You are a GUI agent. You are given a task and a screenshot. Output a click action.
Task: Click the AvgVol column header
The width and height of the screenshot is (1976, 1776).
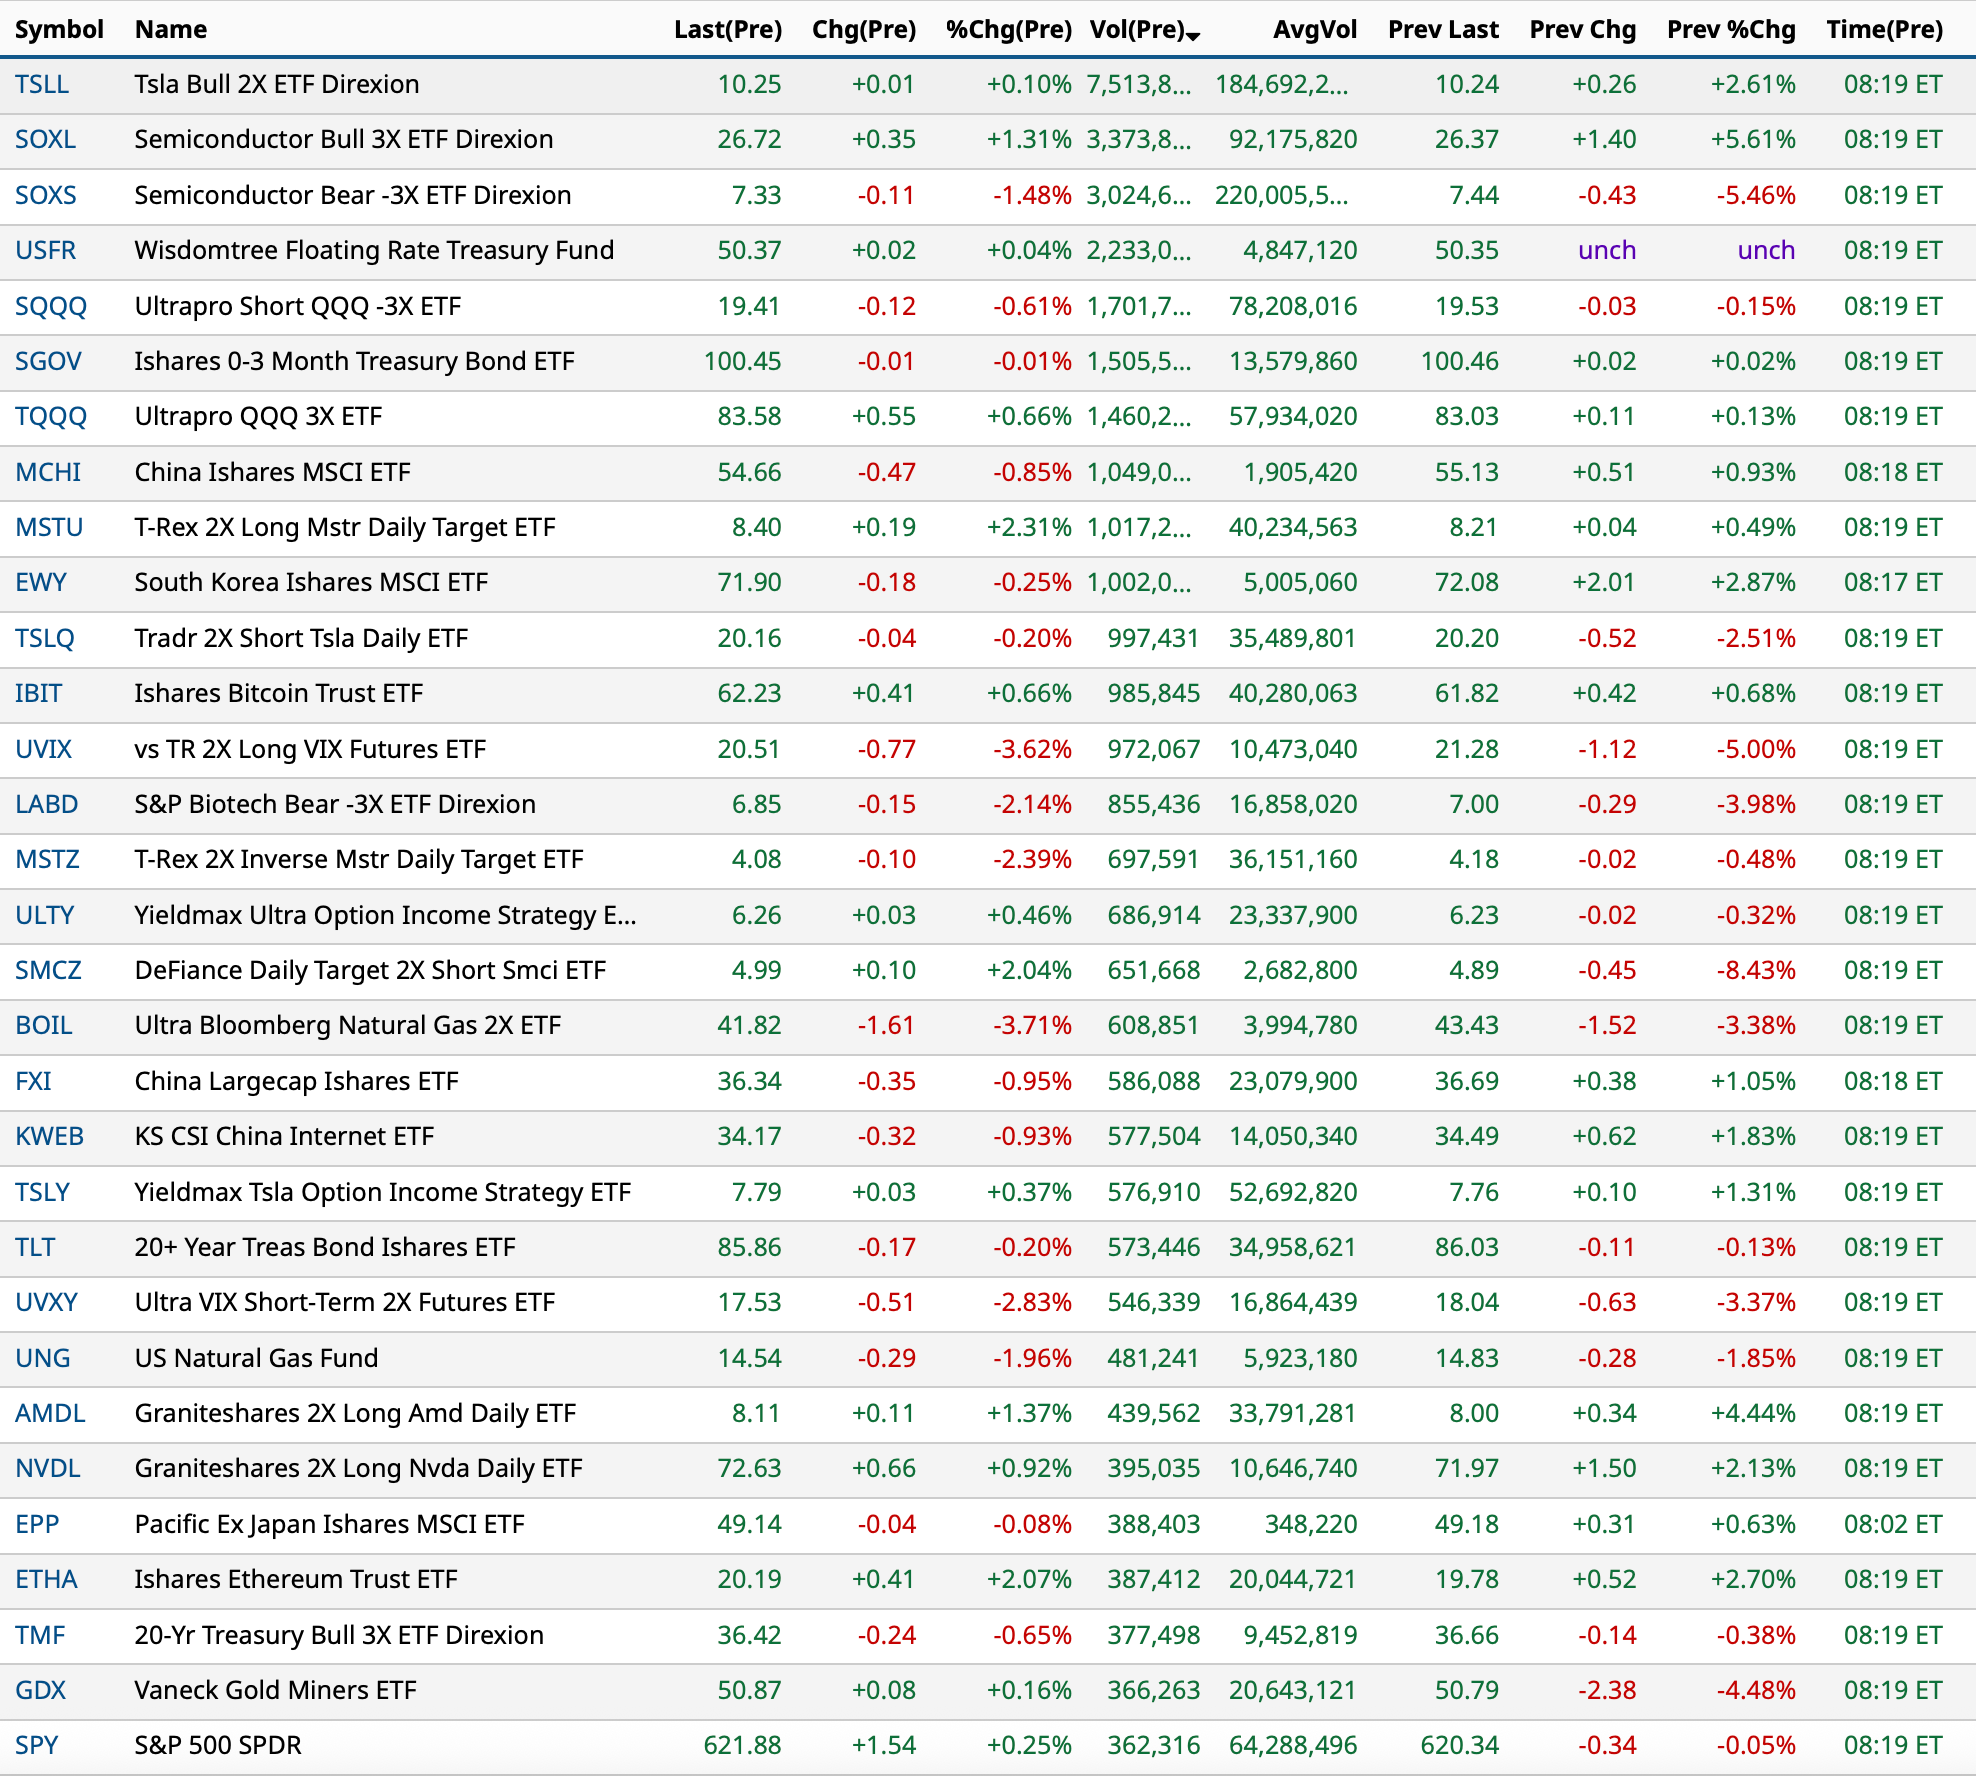coord(1314,29)
